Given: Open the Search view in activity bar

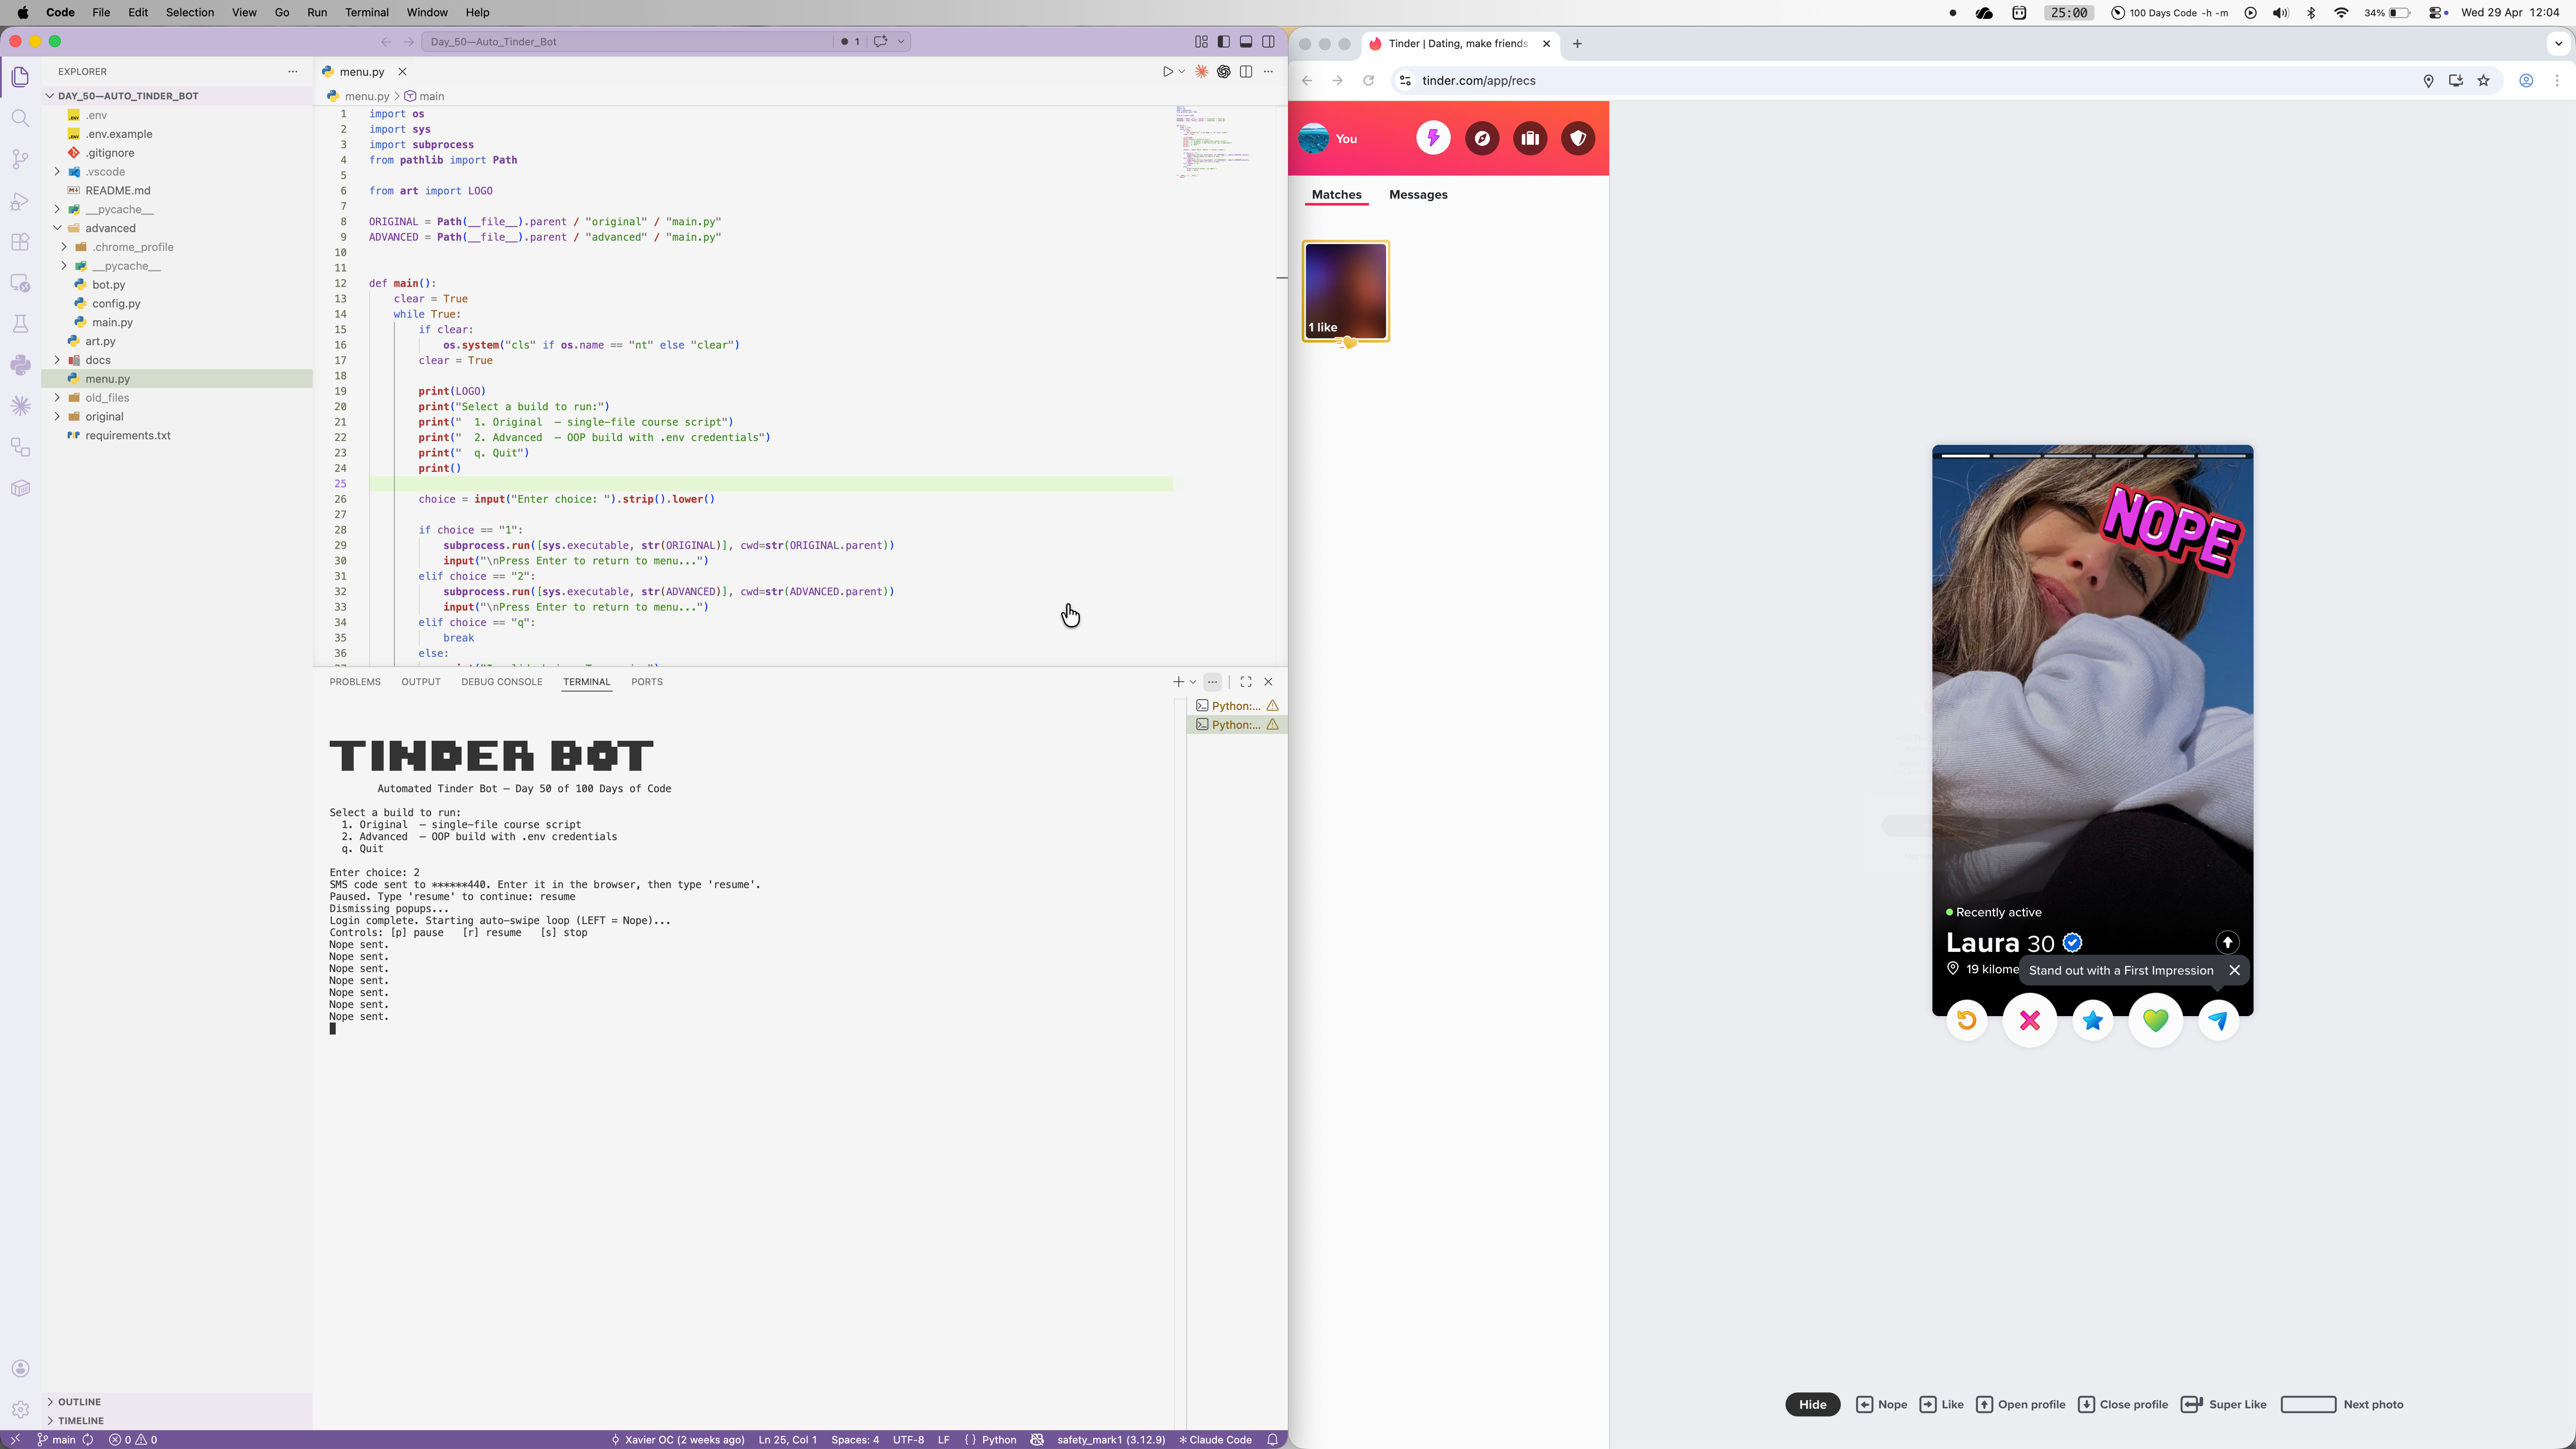Looking at the screenshot, I should 20,118.
